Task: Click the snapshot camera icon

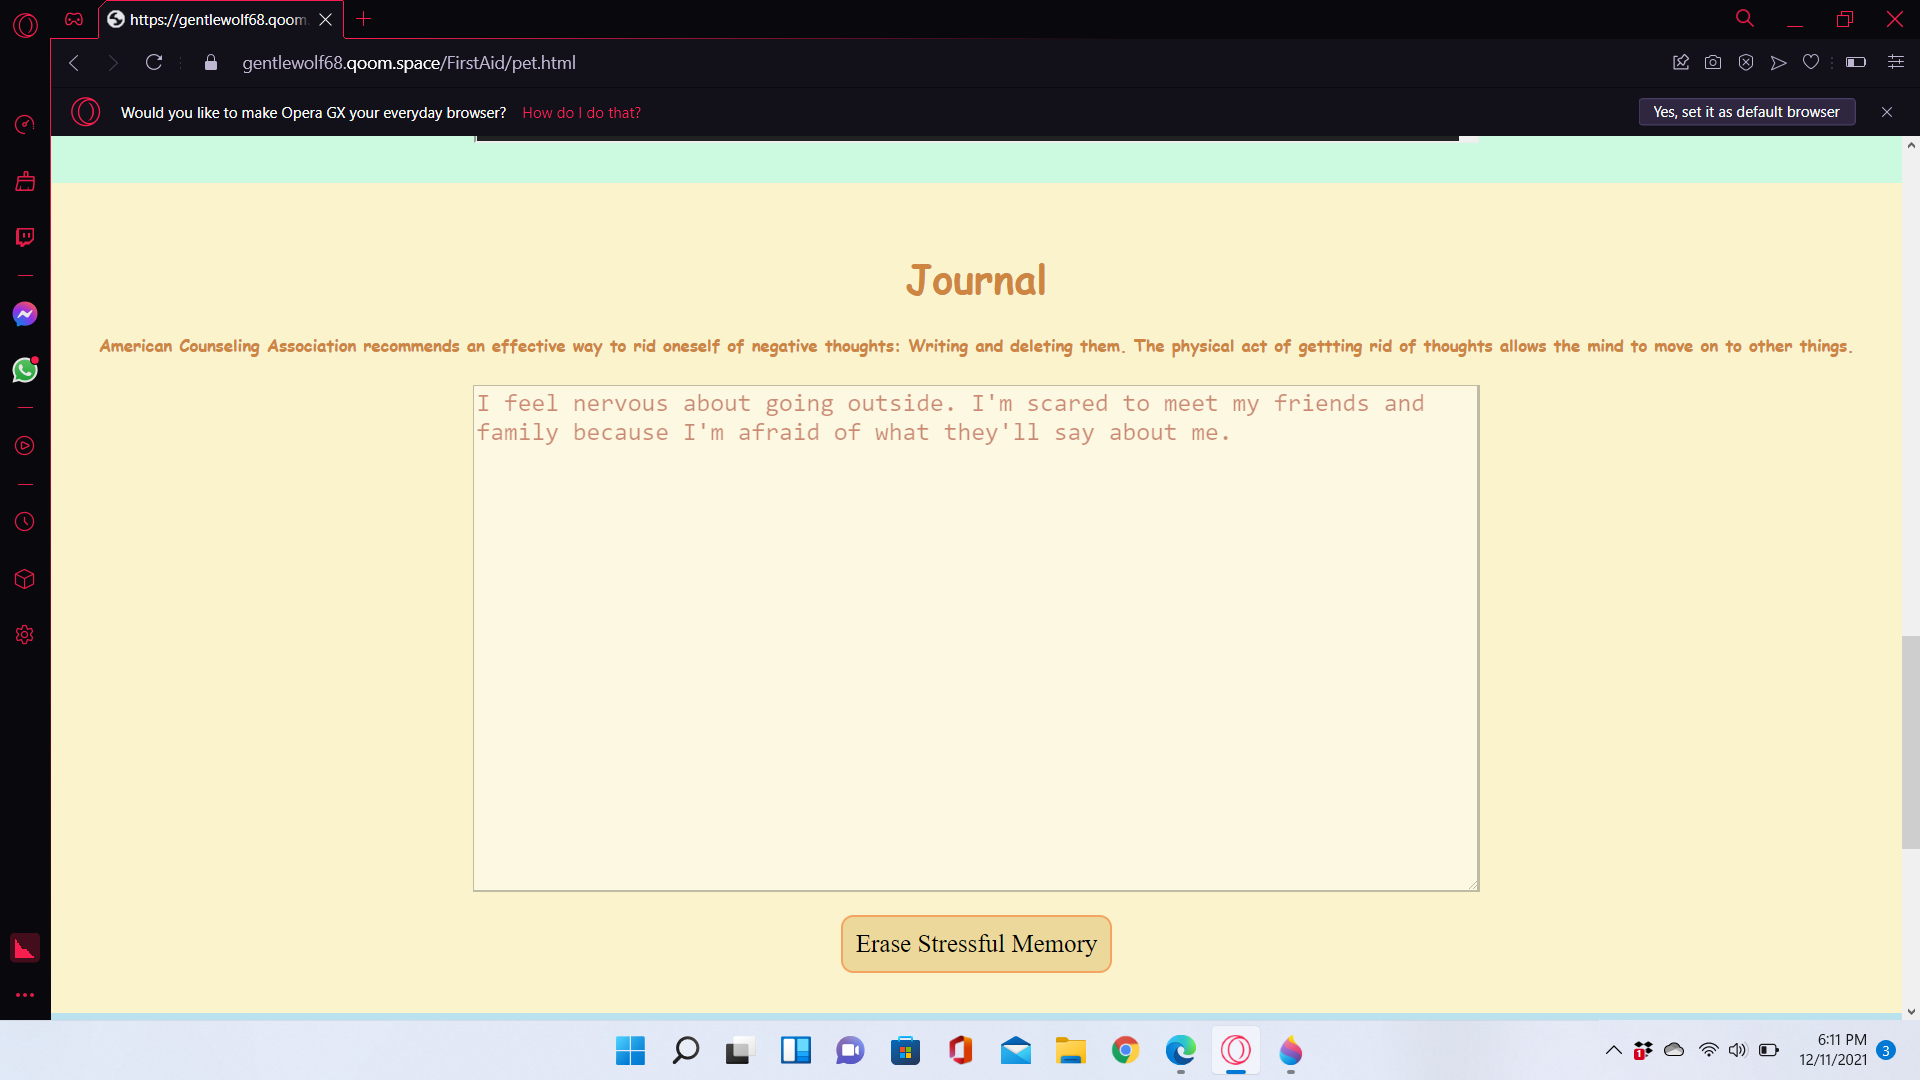Action: [1713, 62]
